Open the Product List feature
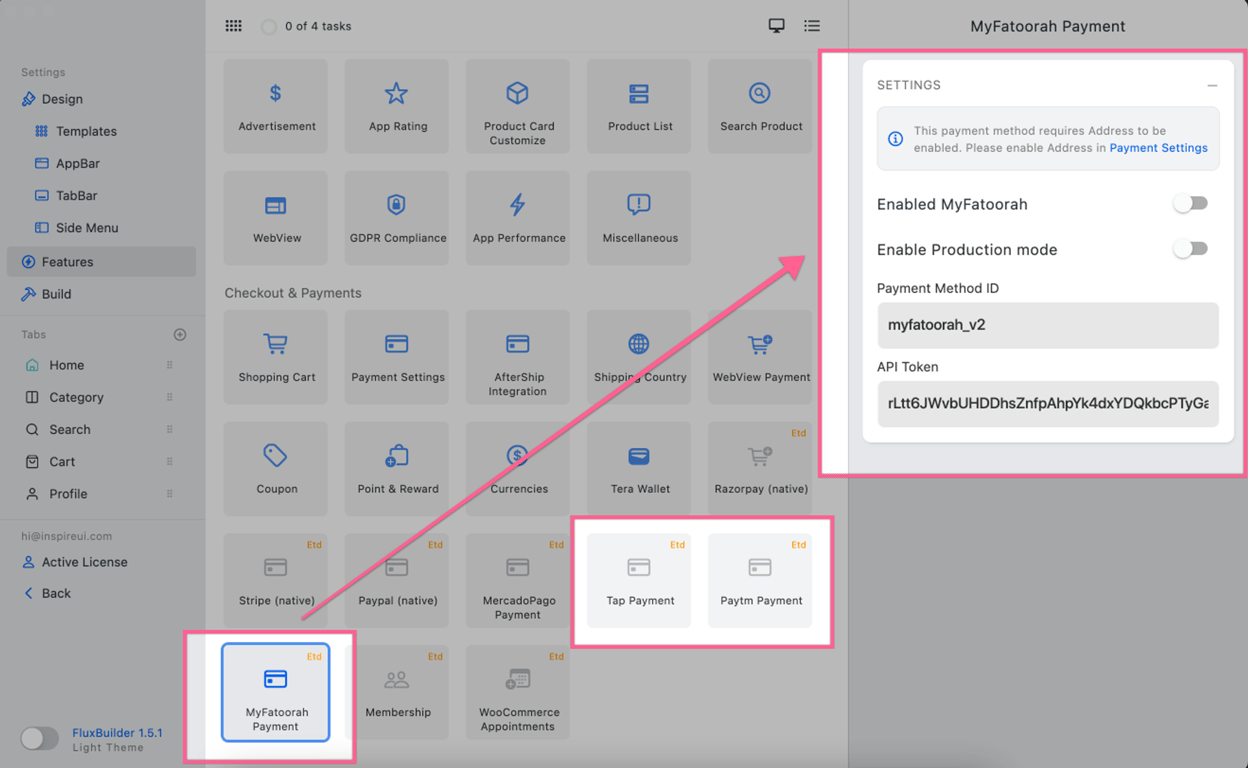Viewport: 1248px width, 768px height. tap(639, 106)
